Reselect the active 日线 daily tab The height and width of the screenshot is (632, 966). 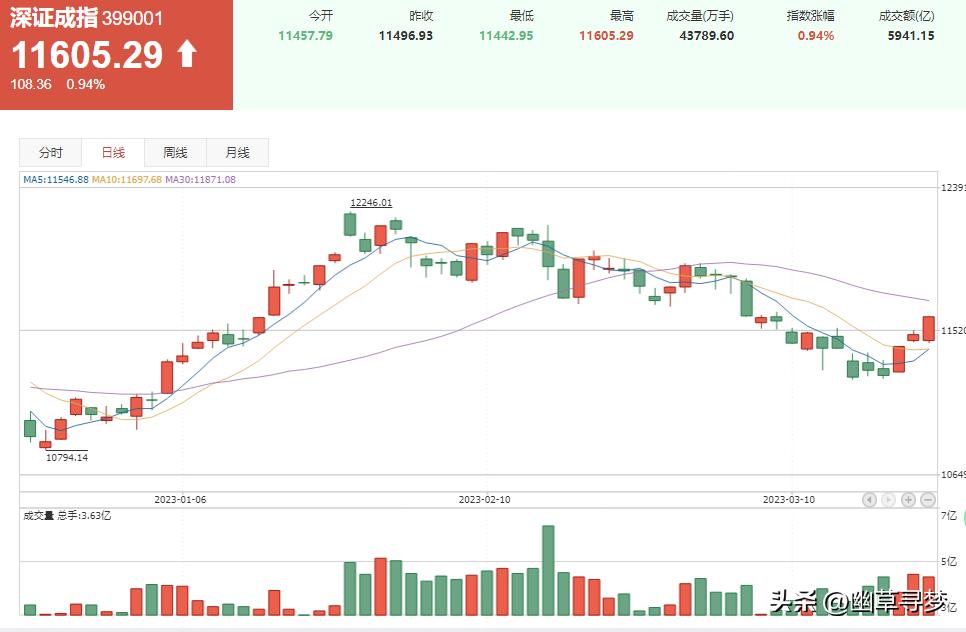(112, 152)
